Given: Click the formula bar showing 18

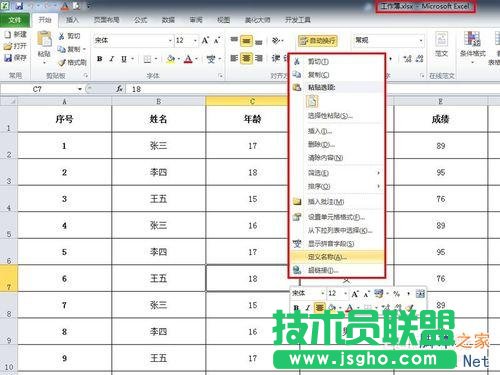Looking at the screenshot, I should pos(312,89).
